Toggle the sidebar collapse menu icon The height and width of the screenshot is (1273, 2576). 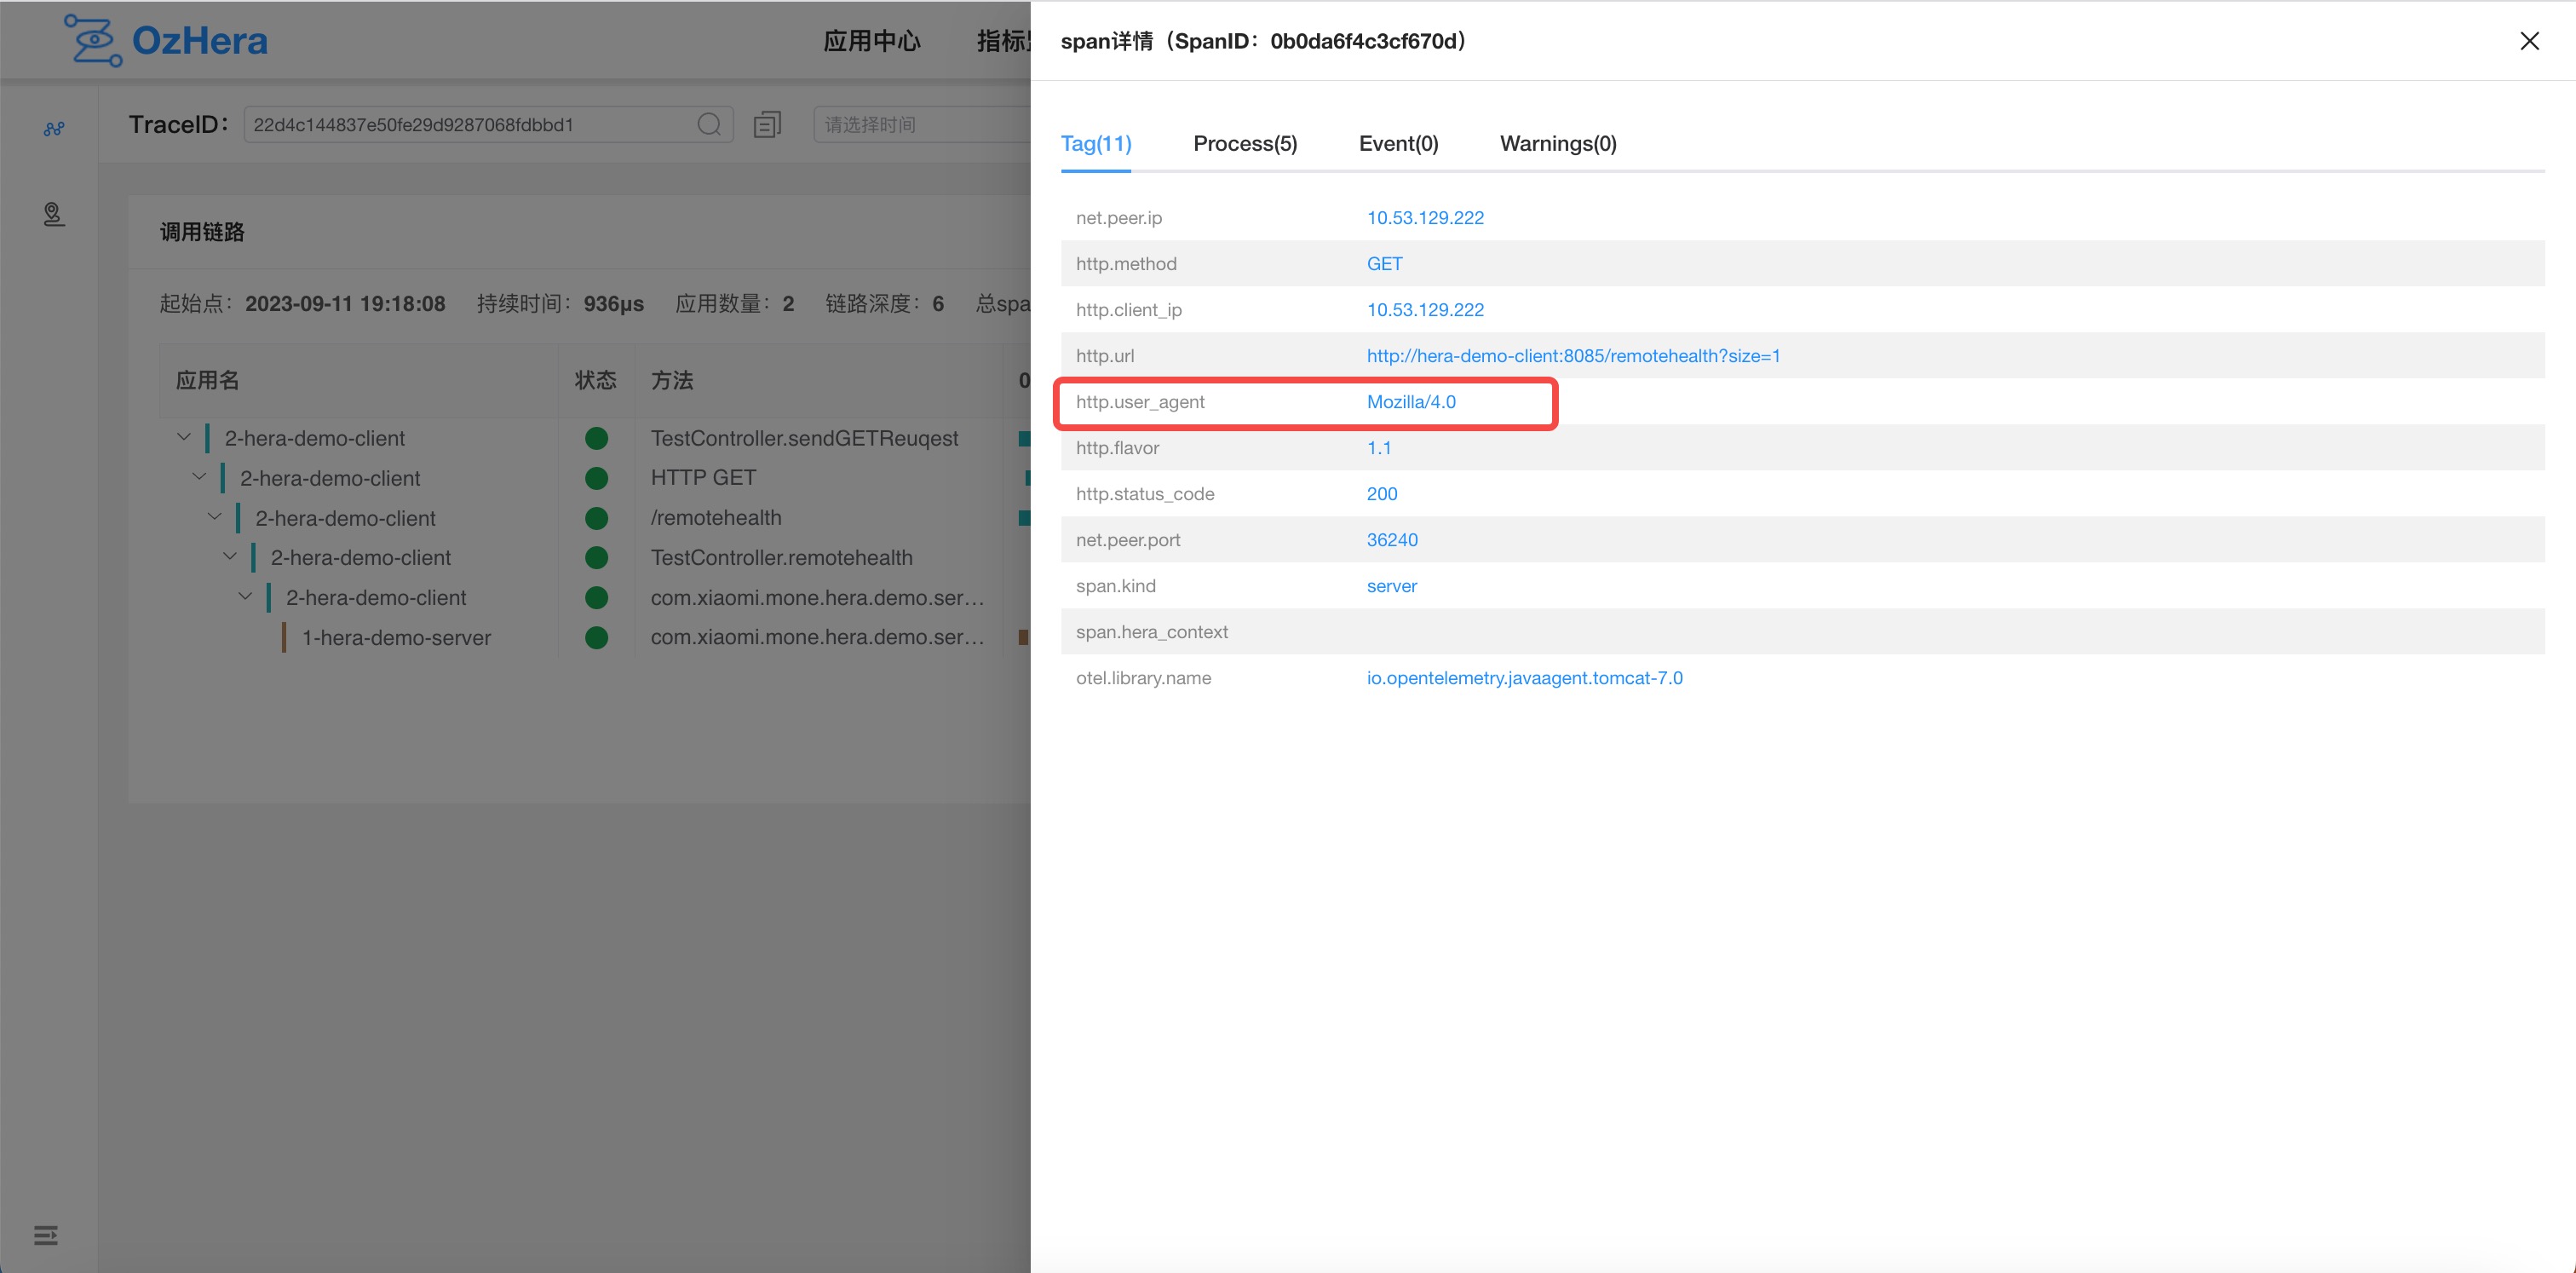[46, 1235]
